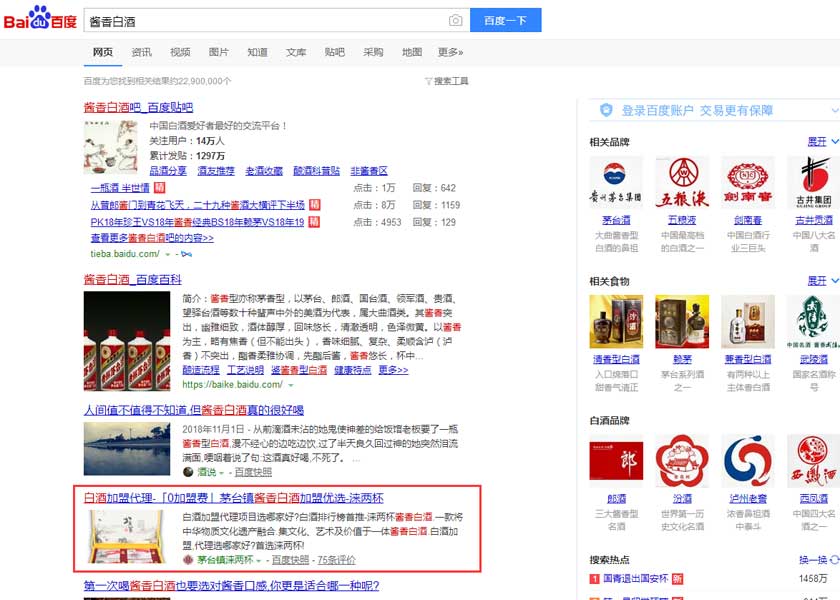
Task: Open the thread 一瓶酒 半世情
Action: 120,188
